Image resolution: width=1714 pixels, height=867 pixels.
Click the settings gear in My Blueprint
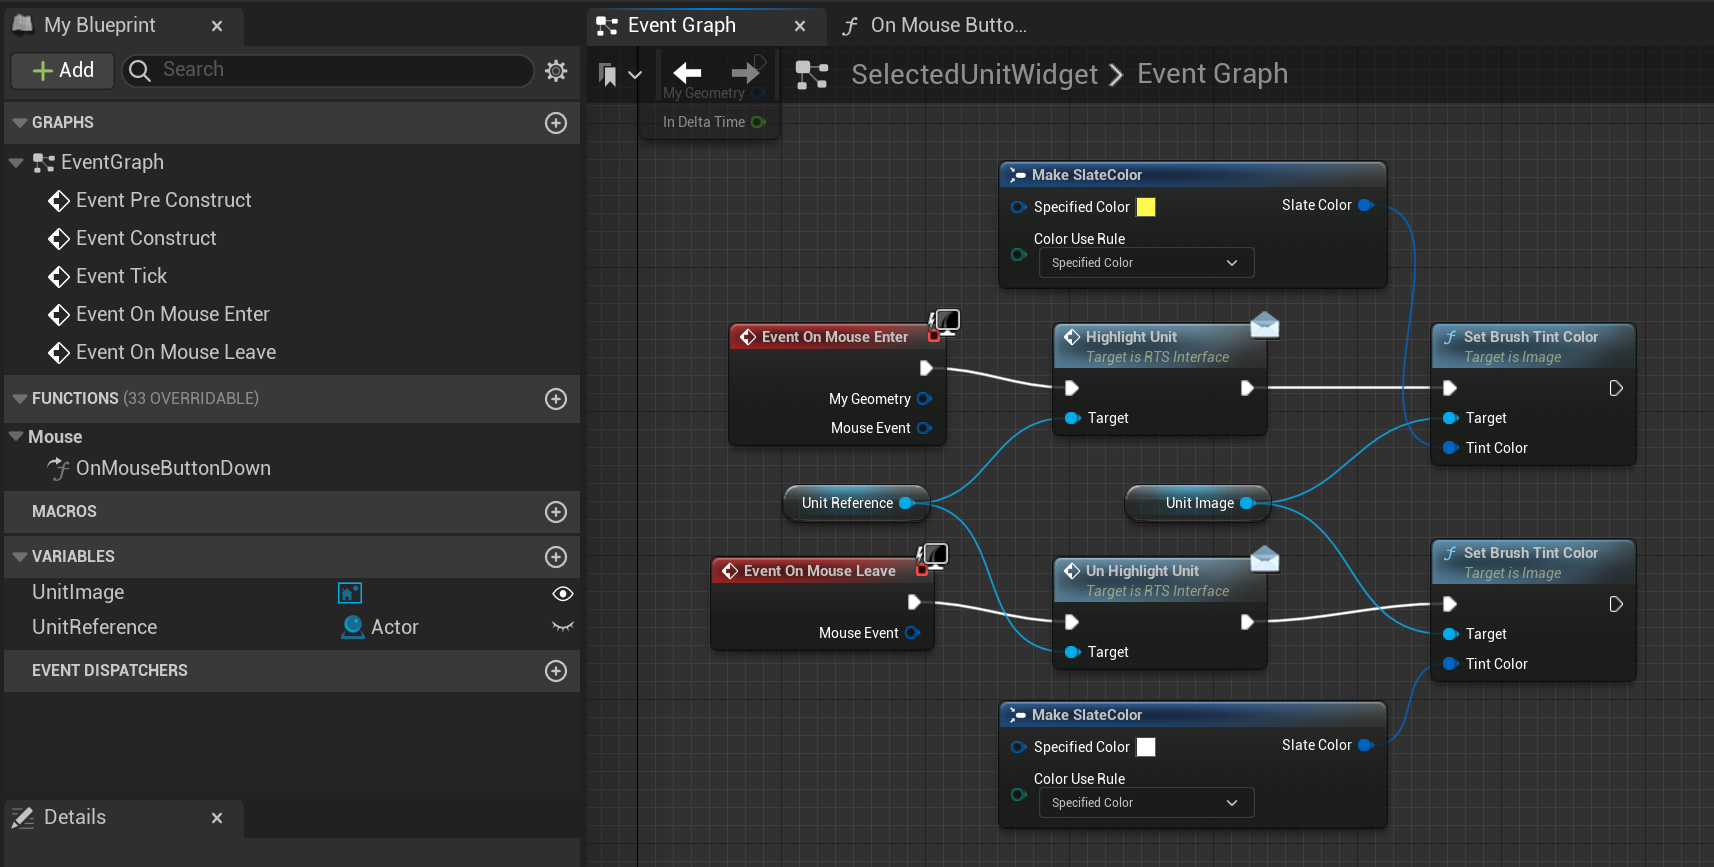556,70
